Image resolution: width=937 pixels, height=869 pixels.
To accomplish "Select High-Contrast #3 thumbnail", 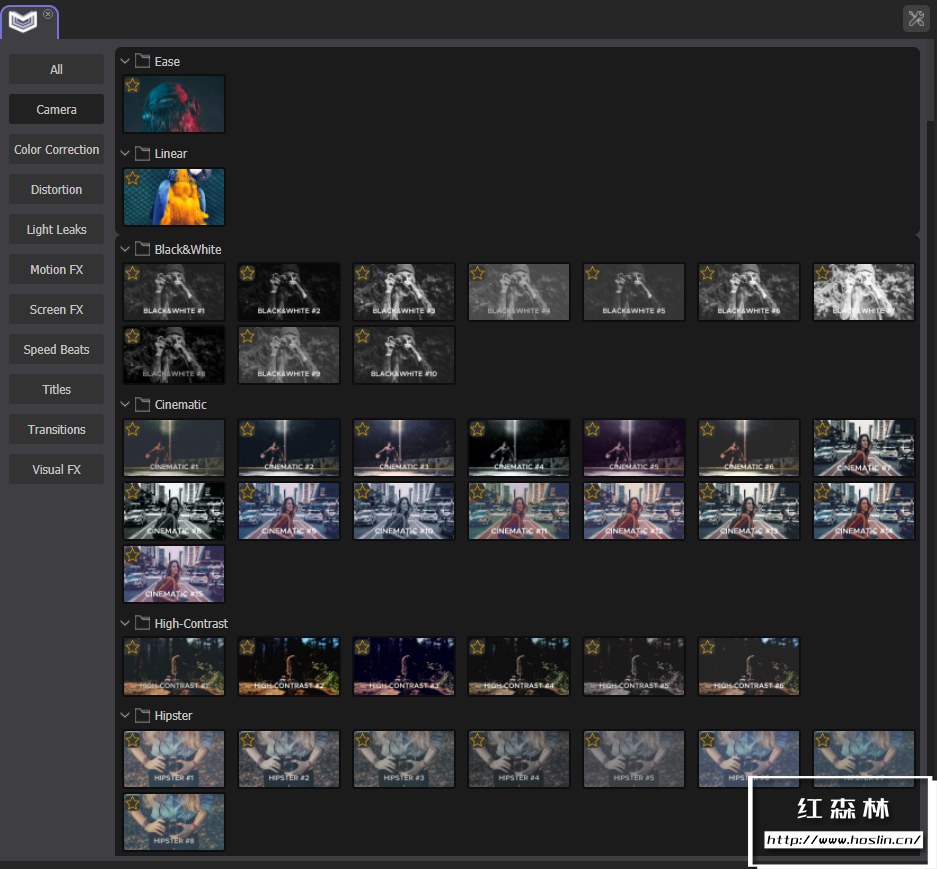I will coord(404,666).
